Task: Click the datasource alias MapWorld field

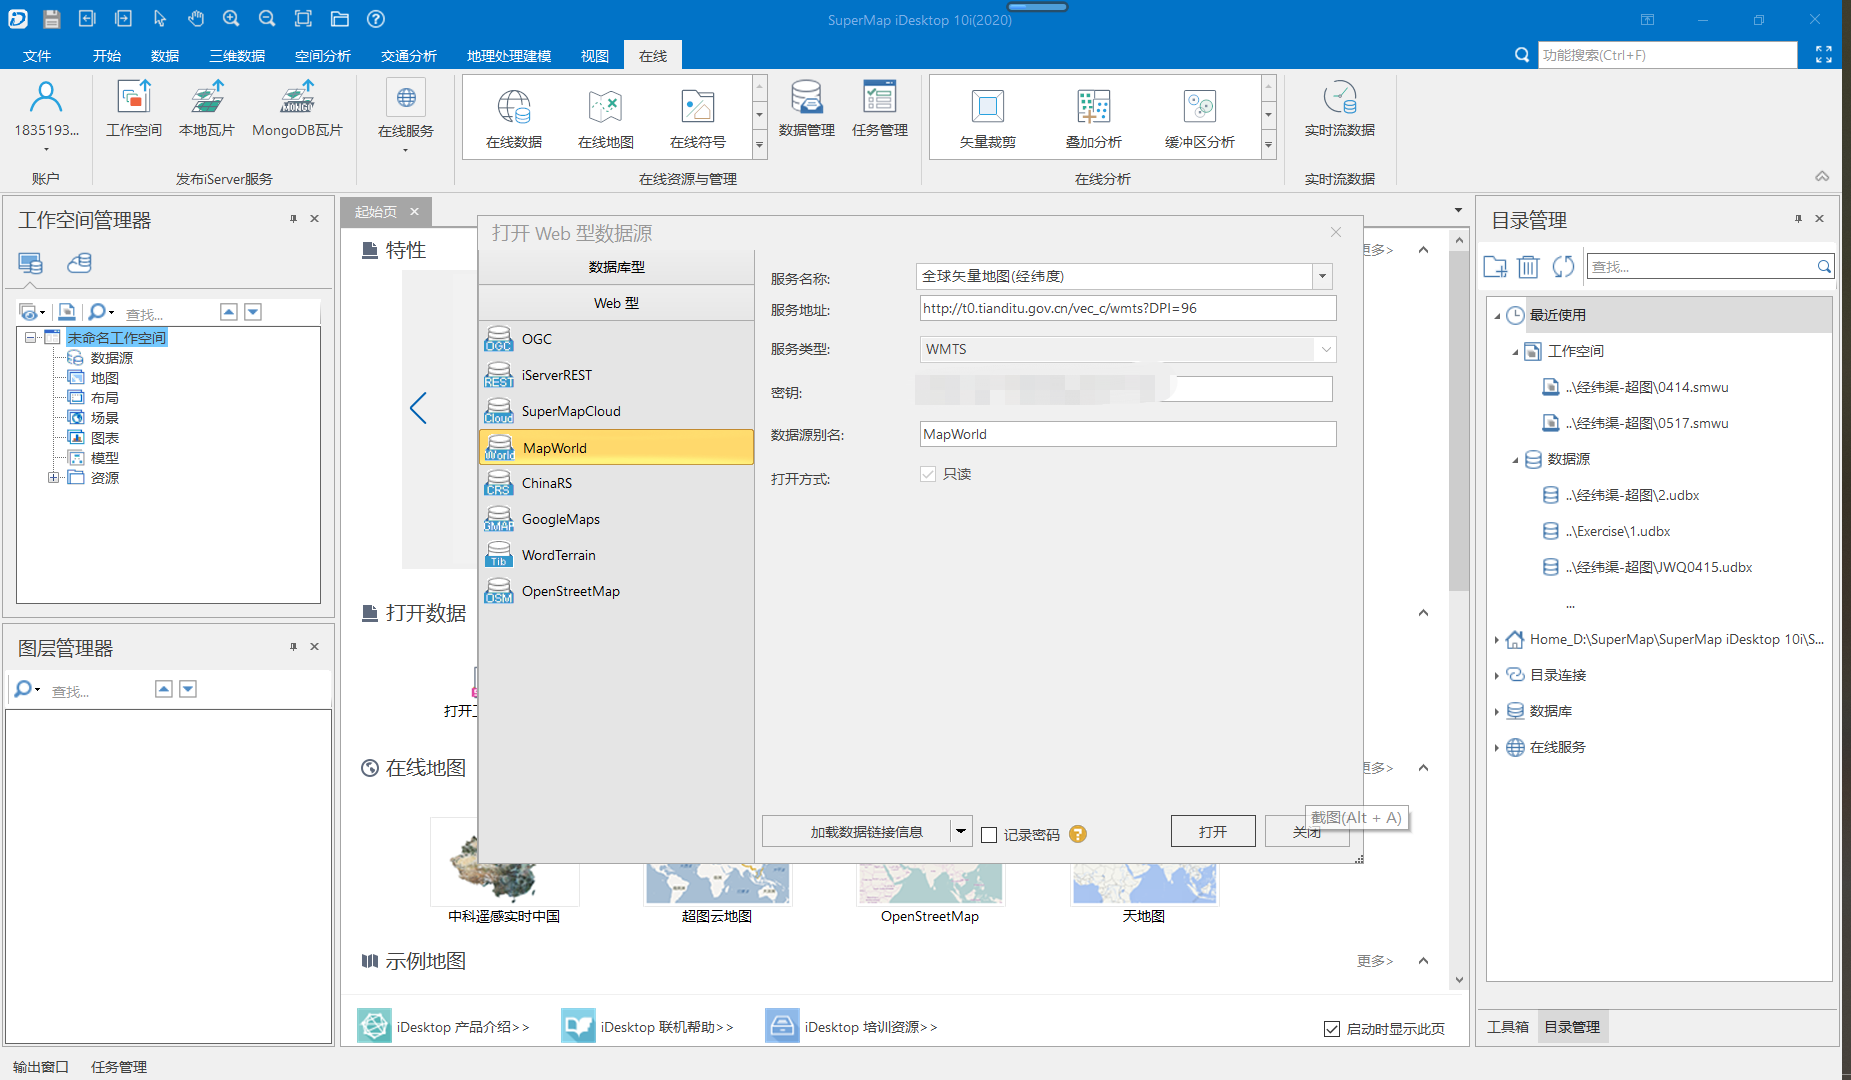Action: click(x=1128, y=434)
